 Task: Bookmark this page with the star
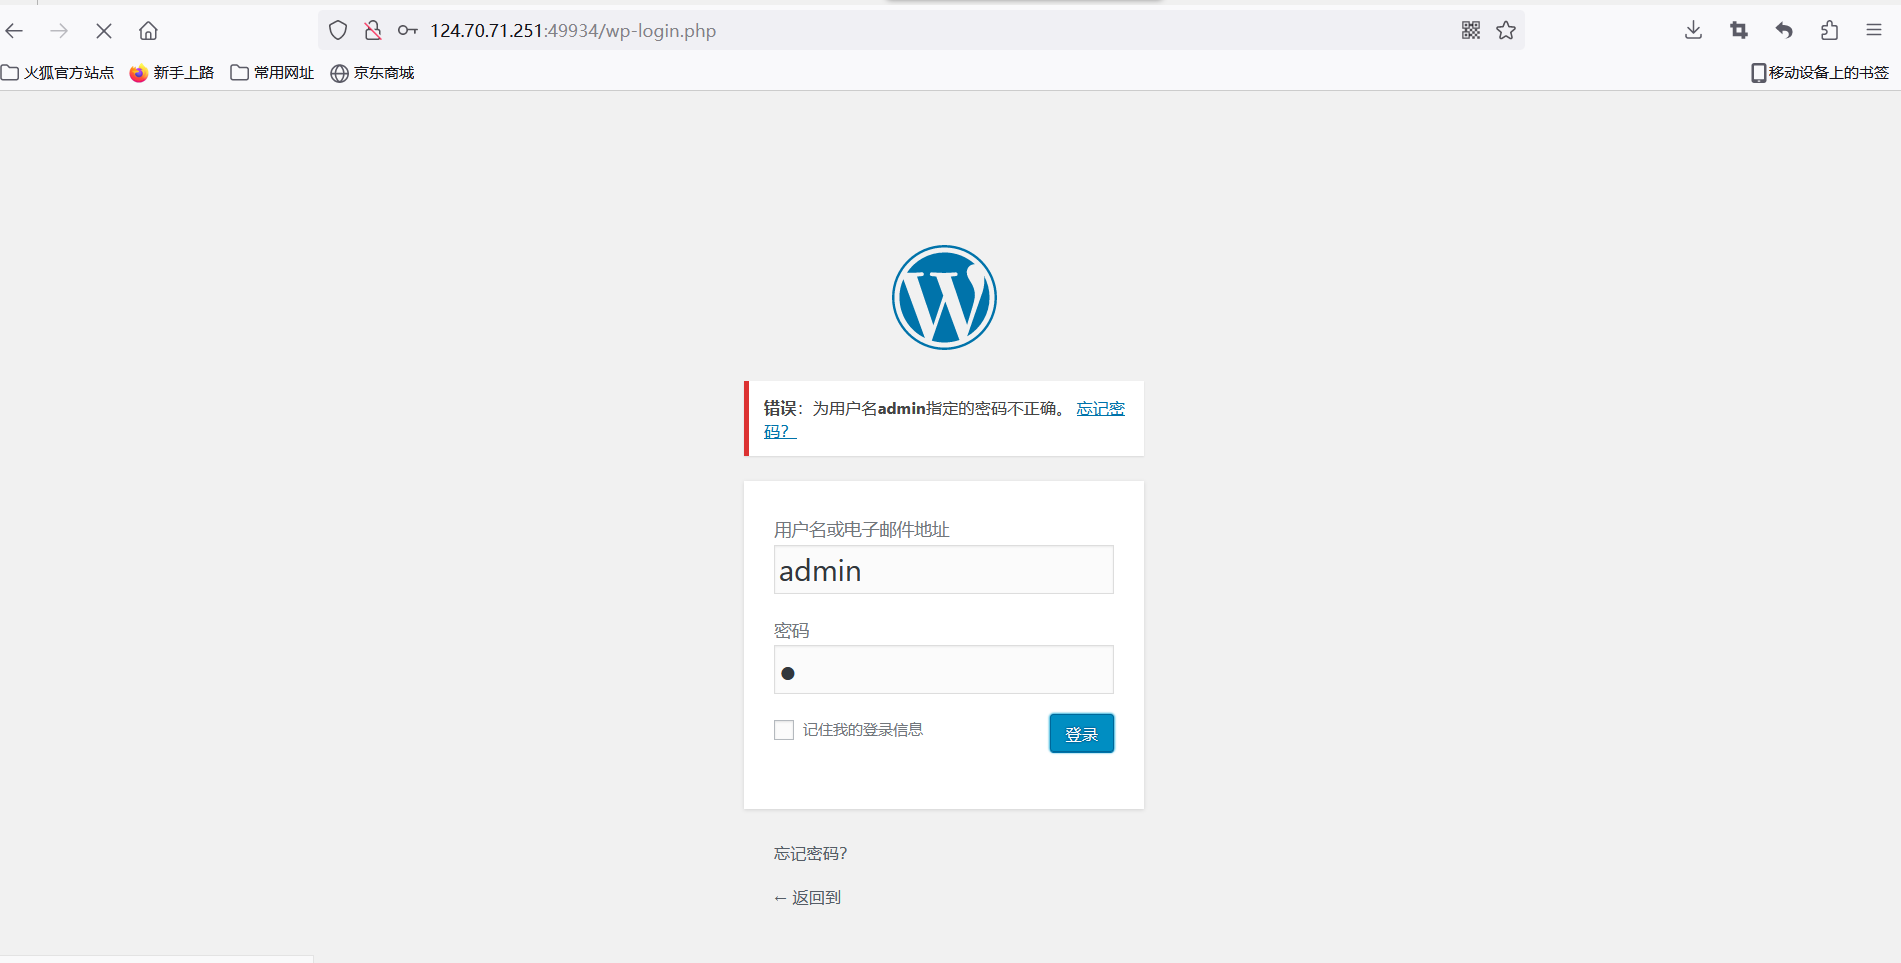pyautogui.click(x=1506, y=30)
